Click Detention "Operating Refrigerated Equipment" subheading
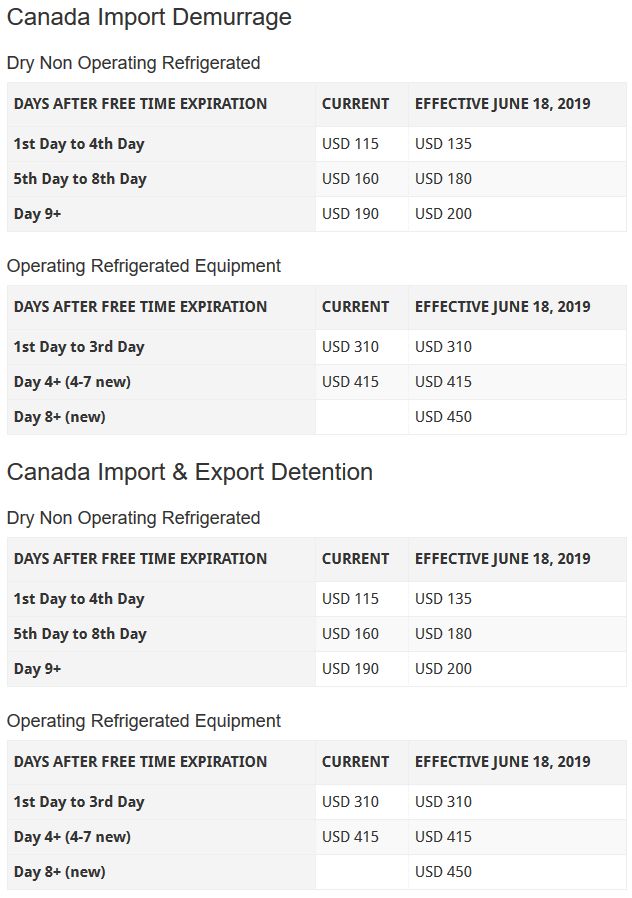Screen dimensions: 632x898 click(144, 721)
